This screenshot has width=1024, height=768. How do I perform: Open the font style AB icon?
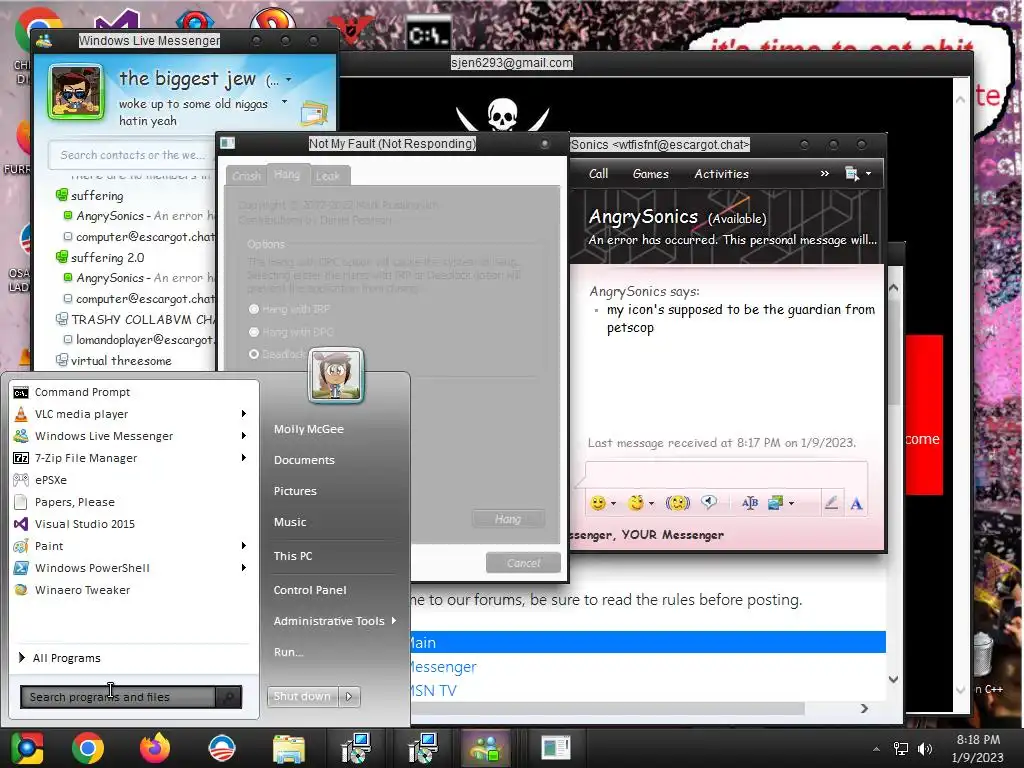(x=750, y=503)
